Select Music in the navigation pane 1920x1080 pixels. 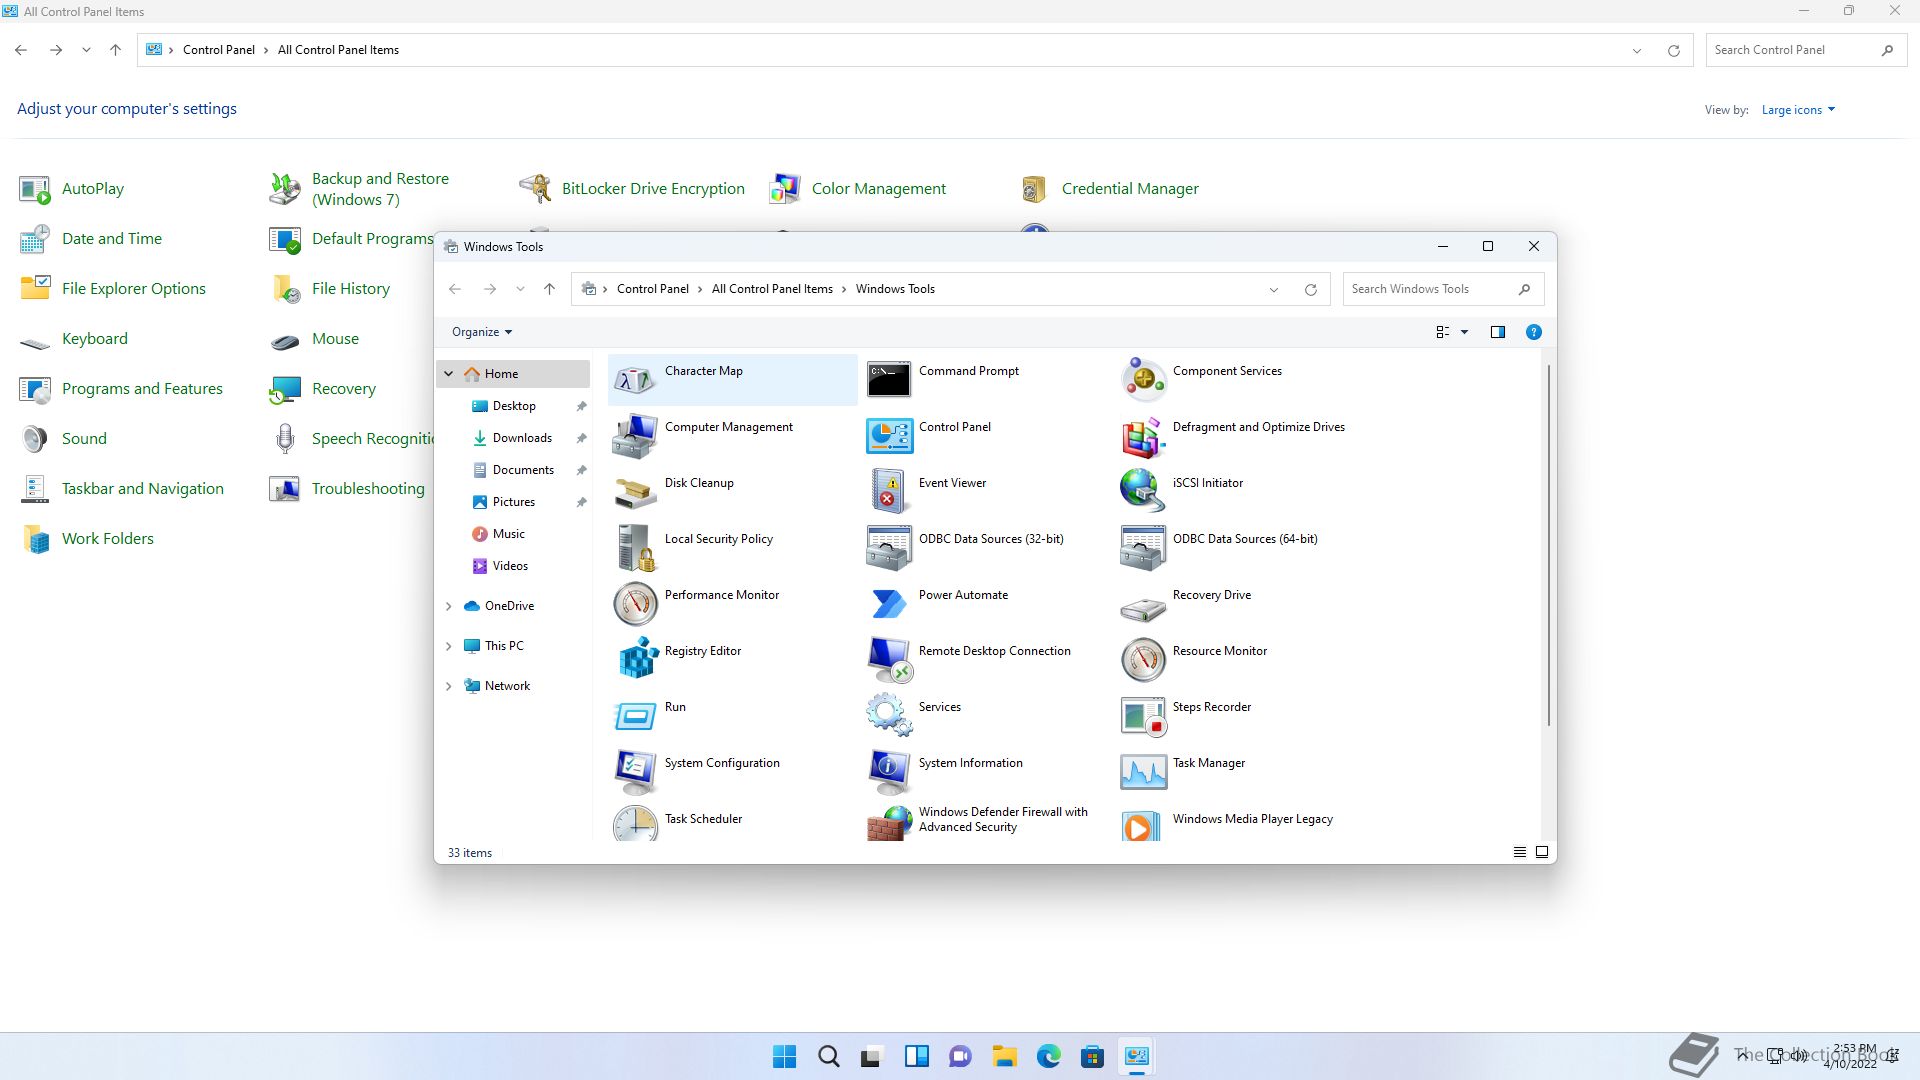[x=509, y=534]
